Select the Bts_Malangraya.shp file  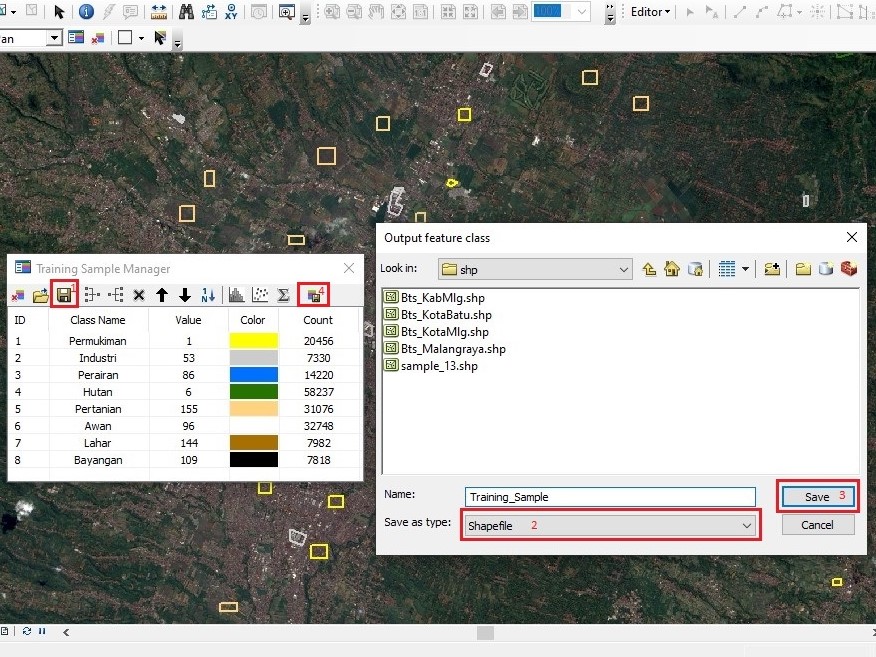point(453,349)
